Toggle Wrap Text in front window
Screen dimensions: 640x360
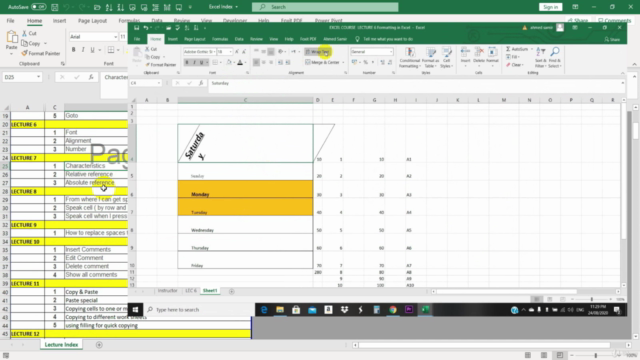click(317, 52)
